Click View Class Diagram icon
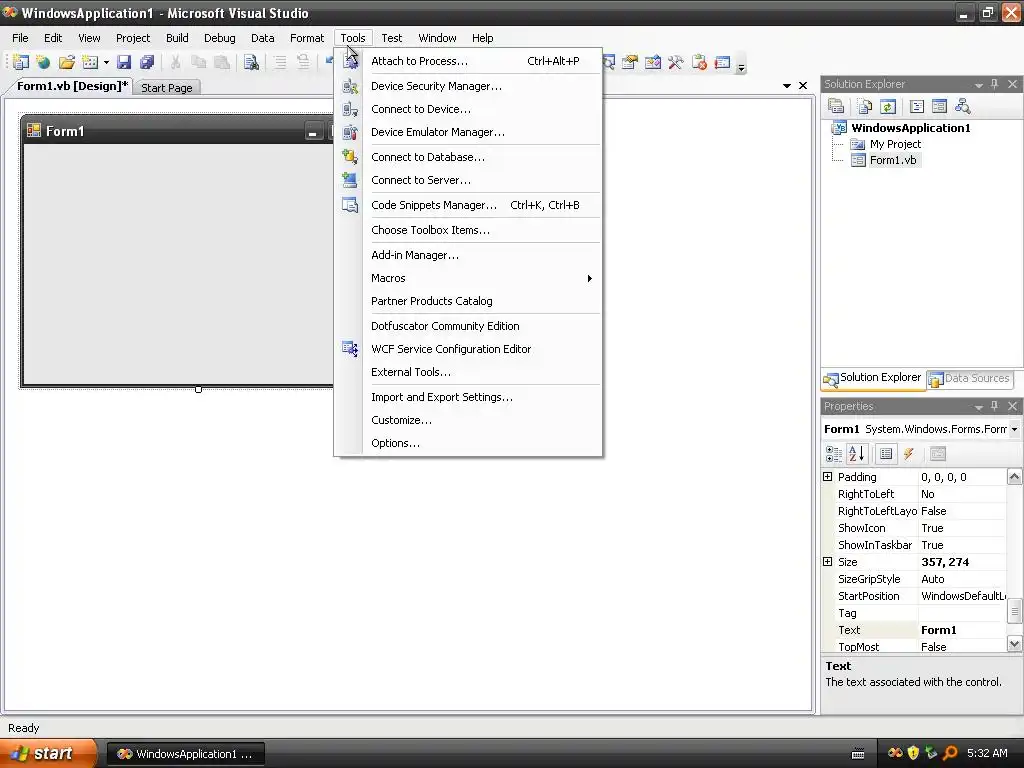This screenshot has width=1024, height=768. [963, 106]
